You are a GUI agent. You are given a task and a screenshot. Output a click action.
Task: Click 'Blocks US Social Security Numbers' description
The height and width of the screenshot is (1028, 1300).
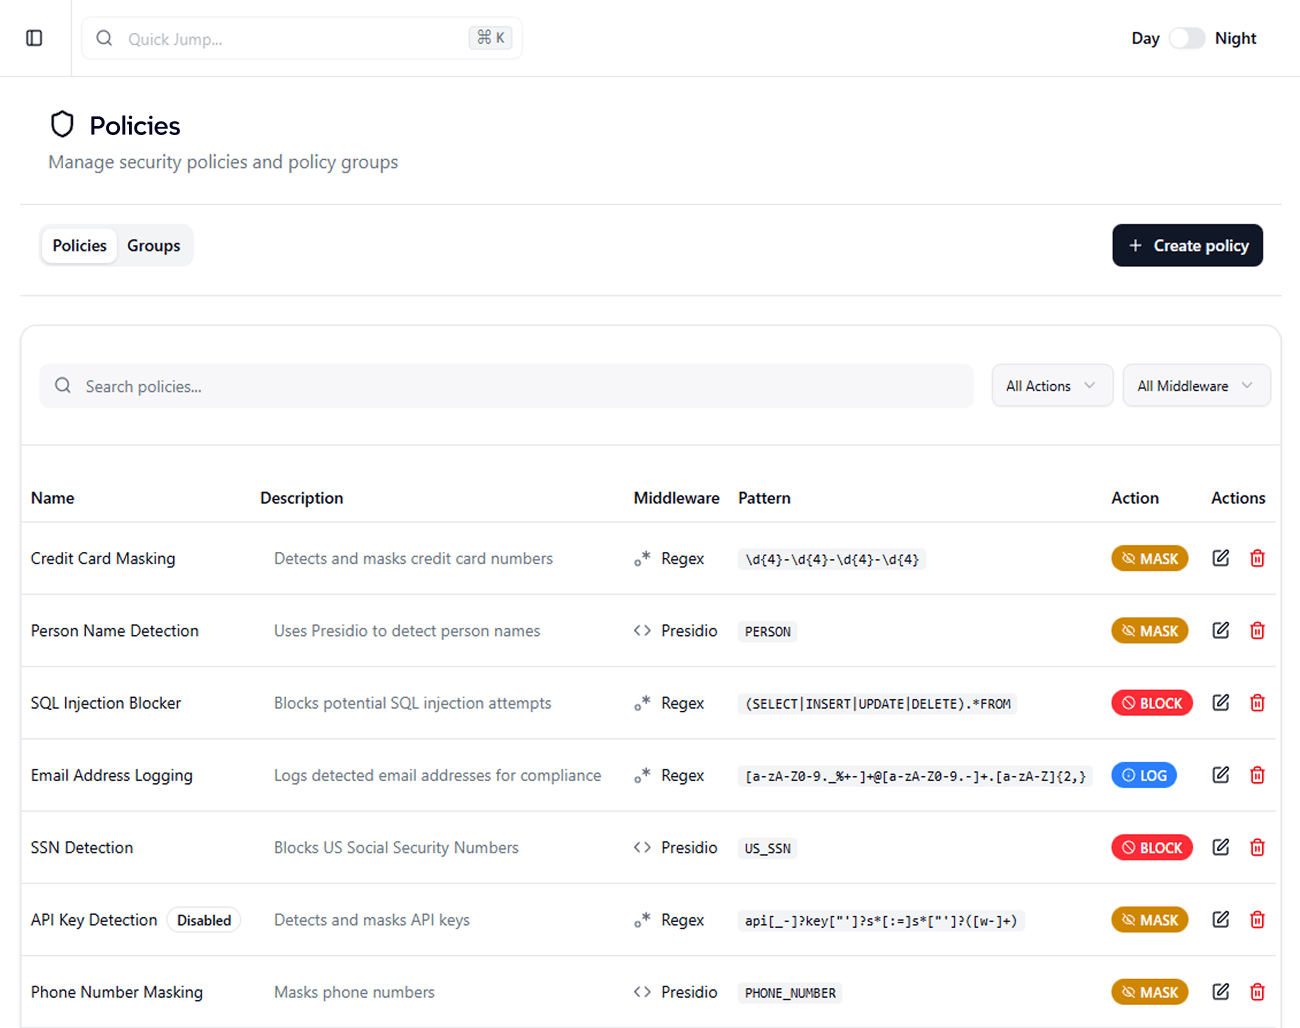[396, 847]
